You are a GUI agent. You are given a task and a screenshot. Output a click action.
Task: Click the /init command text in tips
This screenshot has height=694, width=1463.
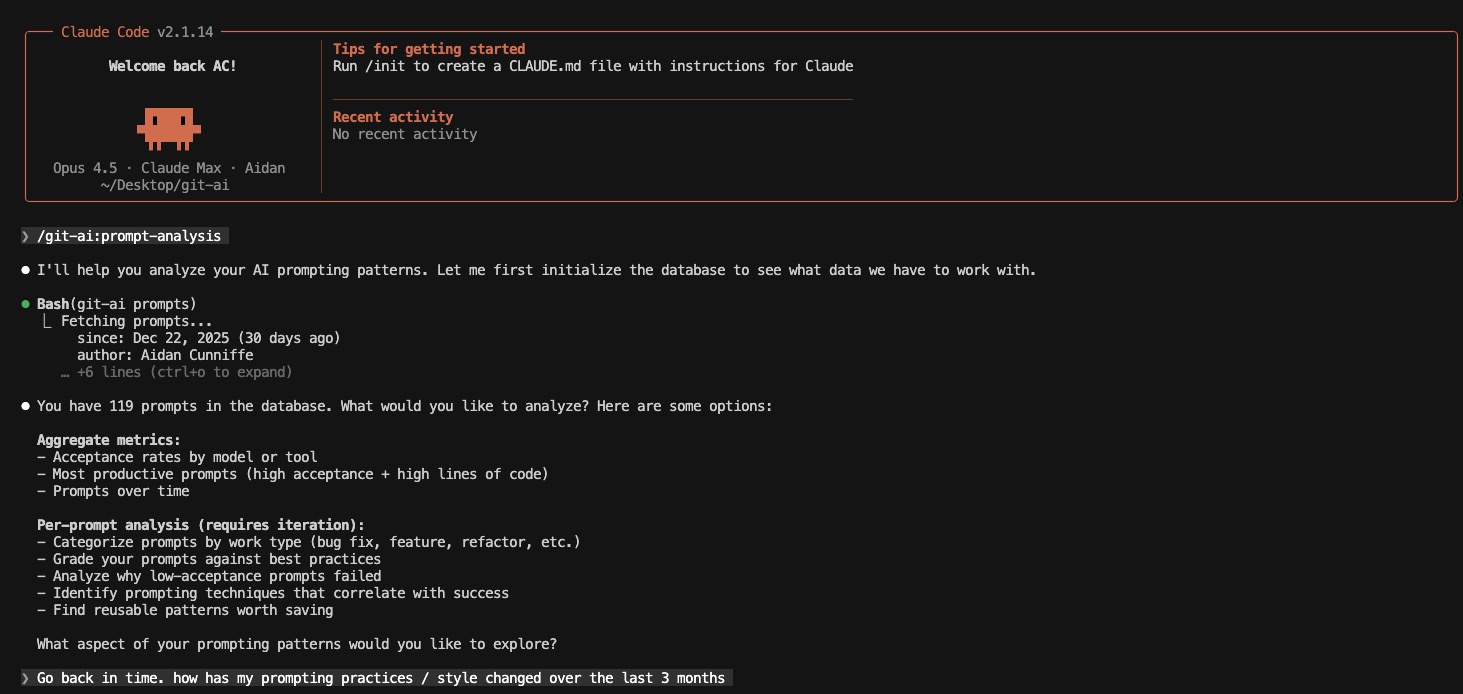point(389,66)
